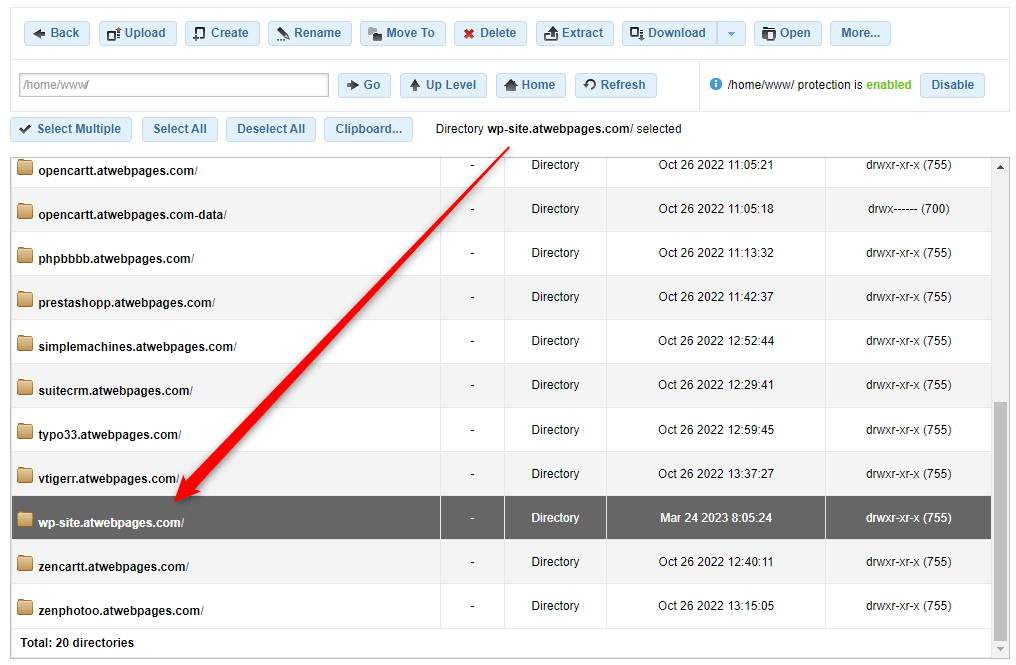1016x665 pixels.
Task: Disable protection for /home/www/
Action: (951, 84)
